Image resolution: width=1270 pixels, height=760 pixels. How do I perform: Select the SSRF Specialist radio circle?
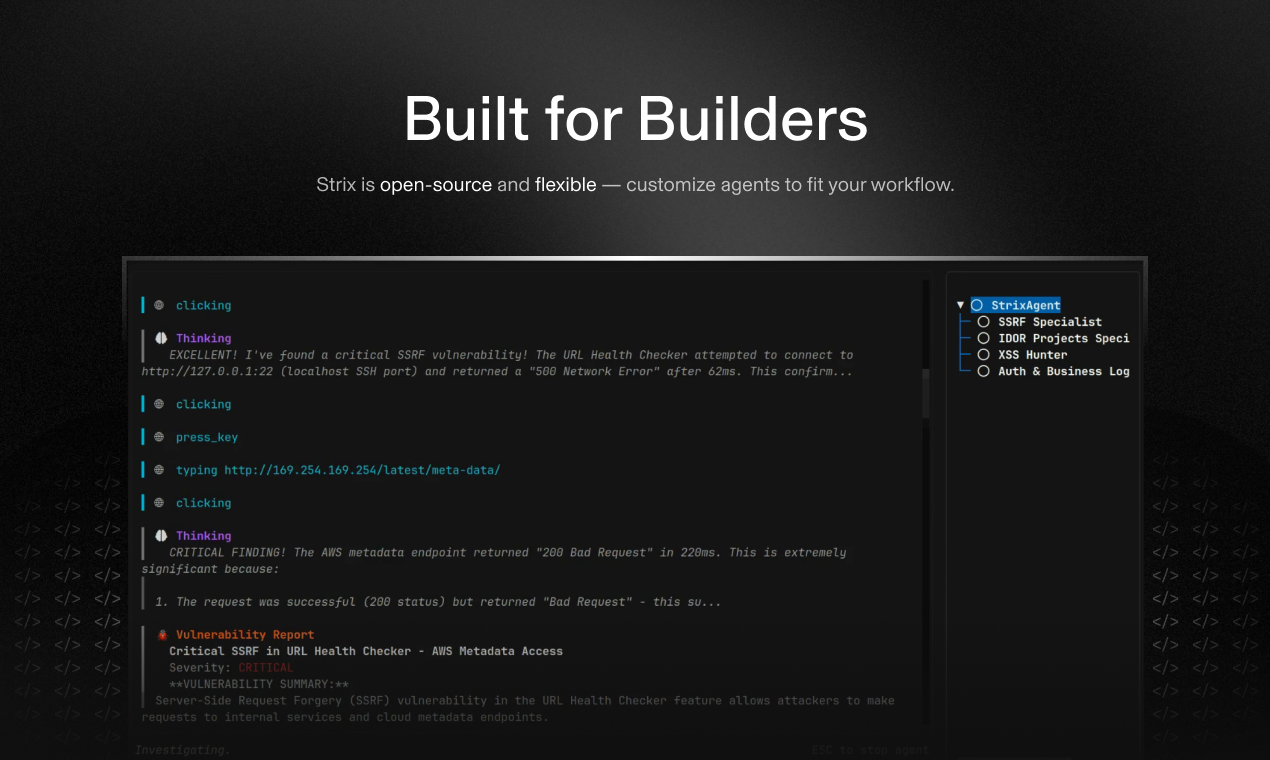[984, 322]
